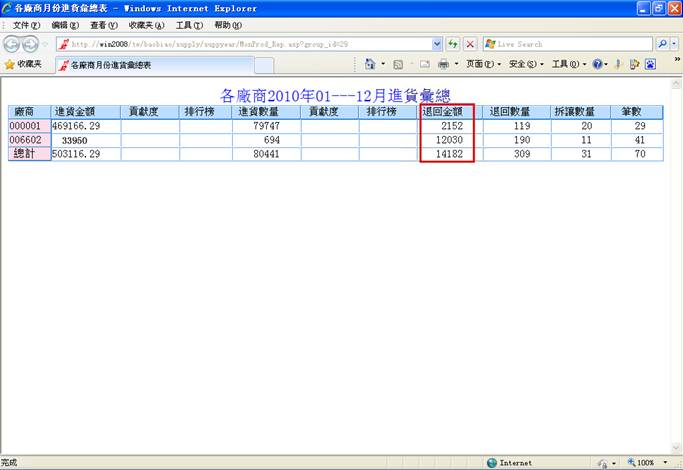This screenshot has height=470, width=683.
Task: Click vendor code 000001 in the table
Action: click(26, 127)
